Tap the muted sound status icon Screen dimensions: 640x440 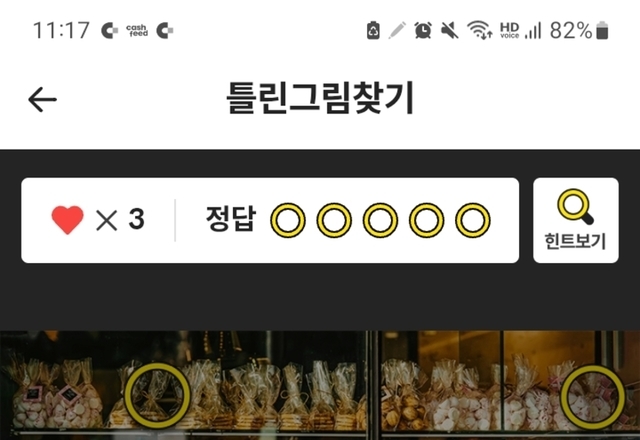tap(449, 30)
